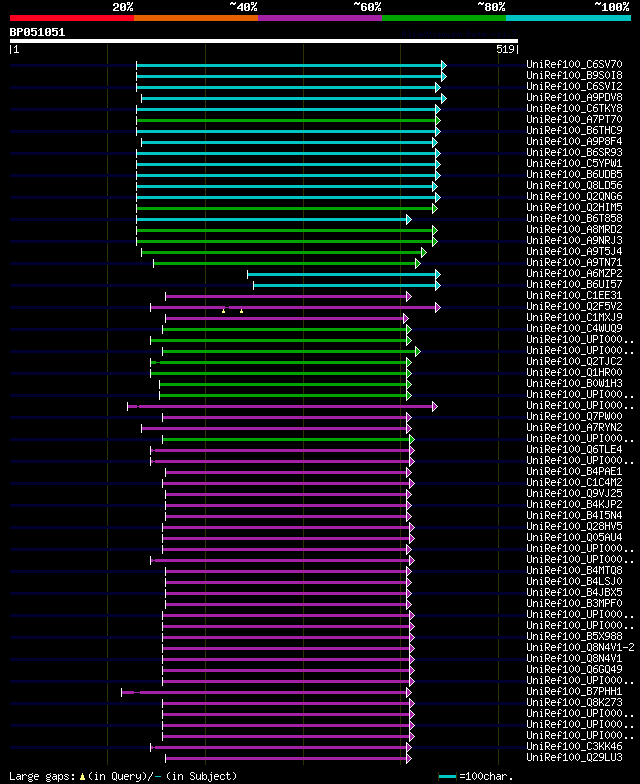Screen dimensions: 640x784
Task: Click the green alignment bar for A9TN71
Action: coord(286,264)
